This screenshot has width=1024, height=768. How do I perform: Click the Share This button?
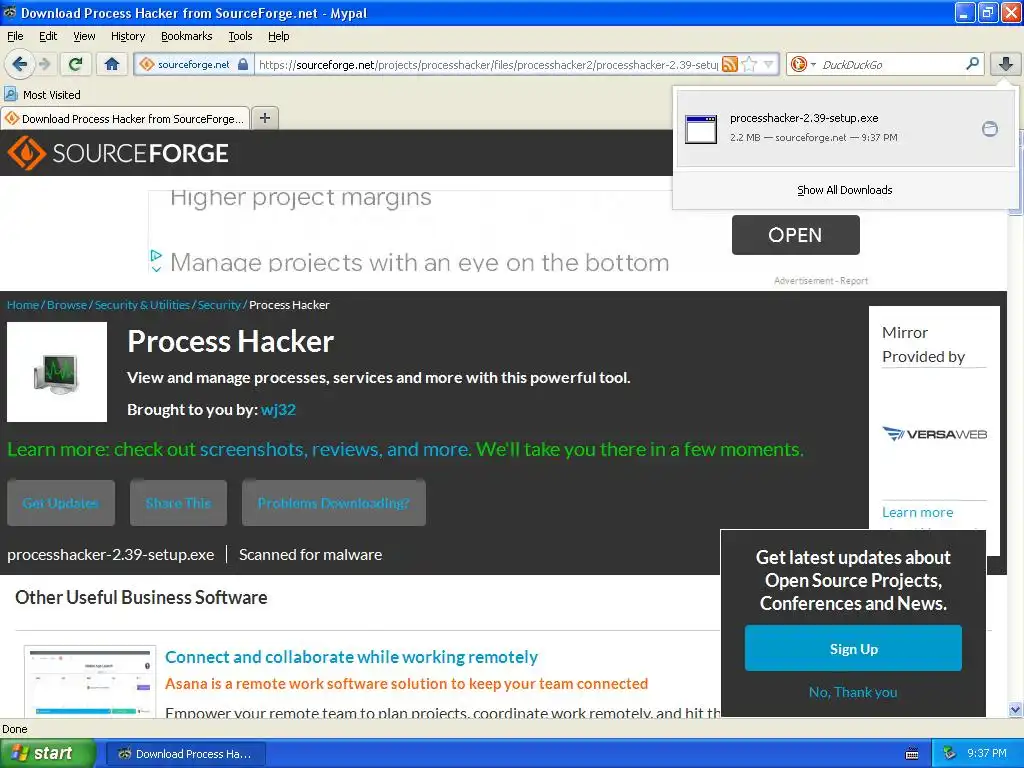(x=178, y=503)
